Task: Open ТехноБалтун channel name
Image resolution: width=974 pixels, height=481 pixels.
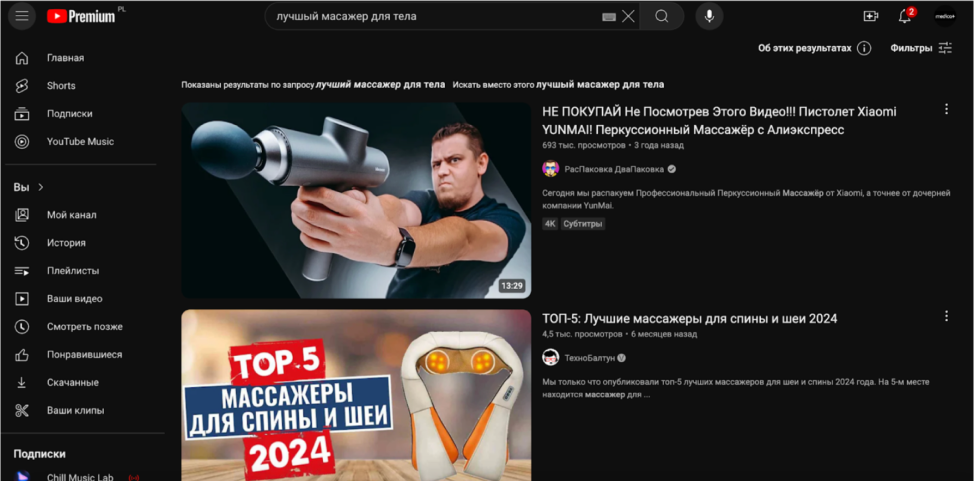Action: [590, 358]
